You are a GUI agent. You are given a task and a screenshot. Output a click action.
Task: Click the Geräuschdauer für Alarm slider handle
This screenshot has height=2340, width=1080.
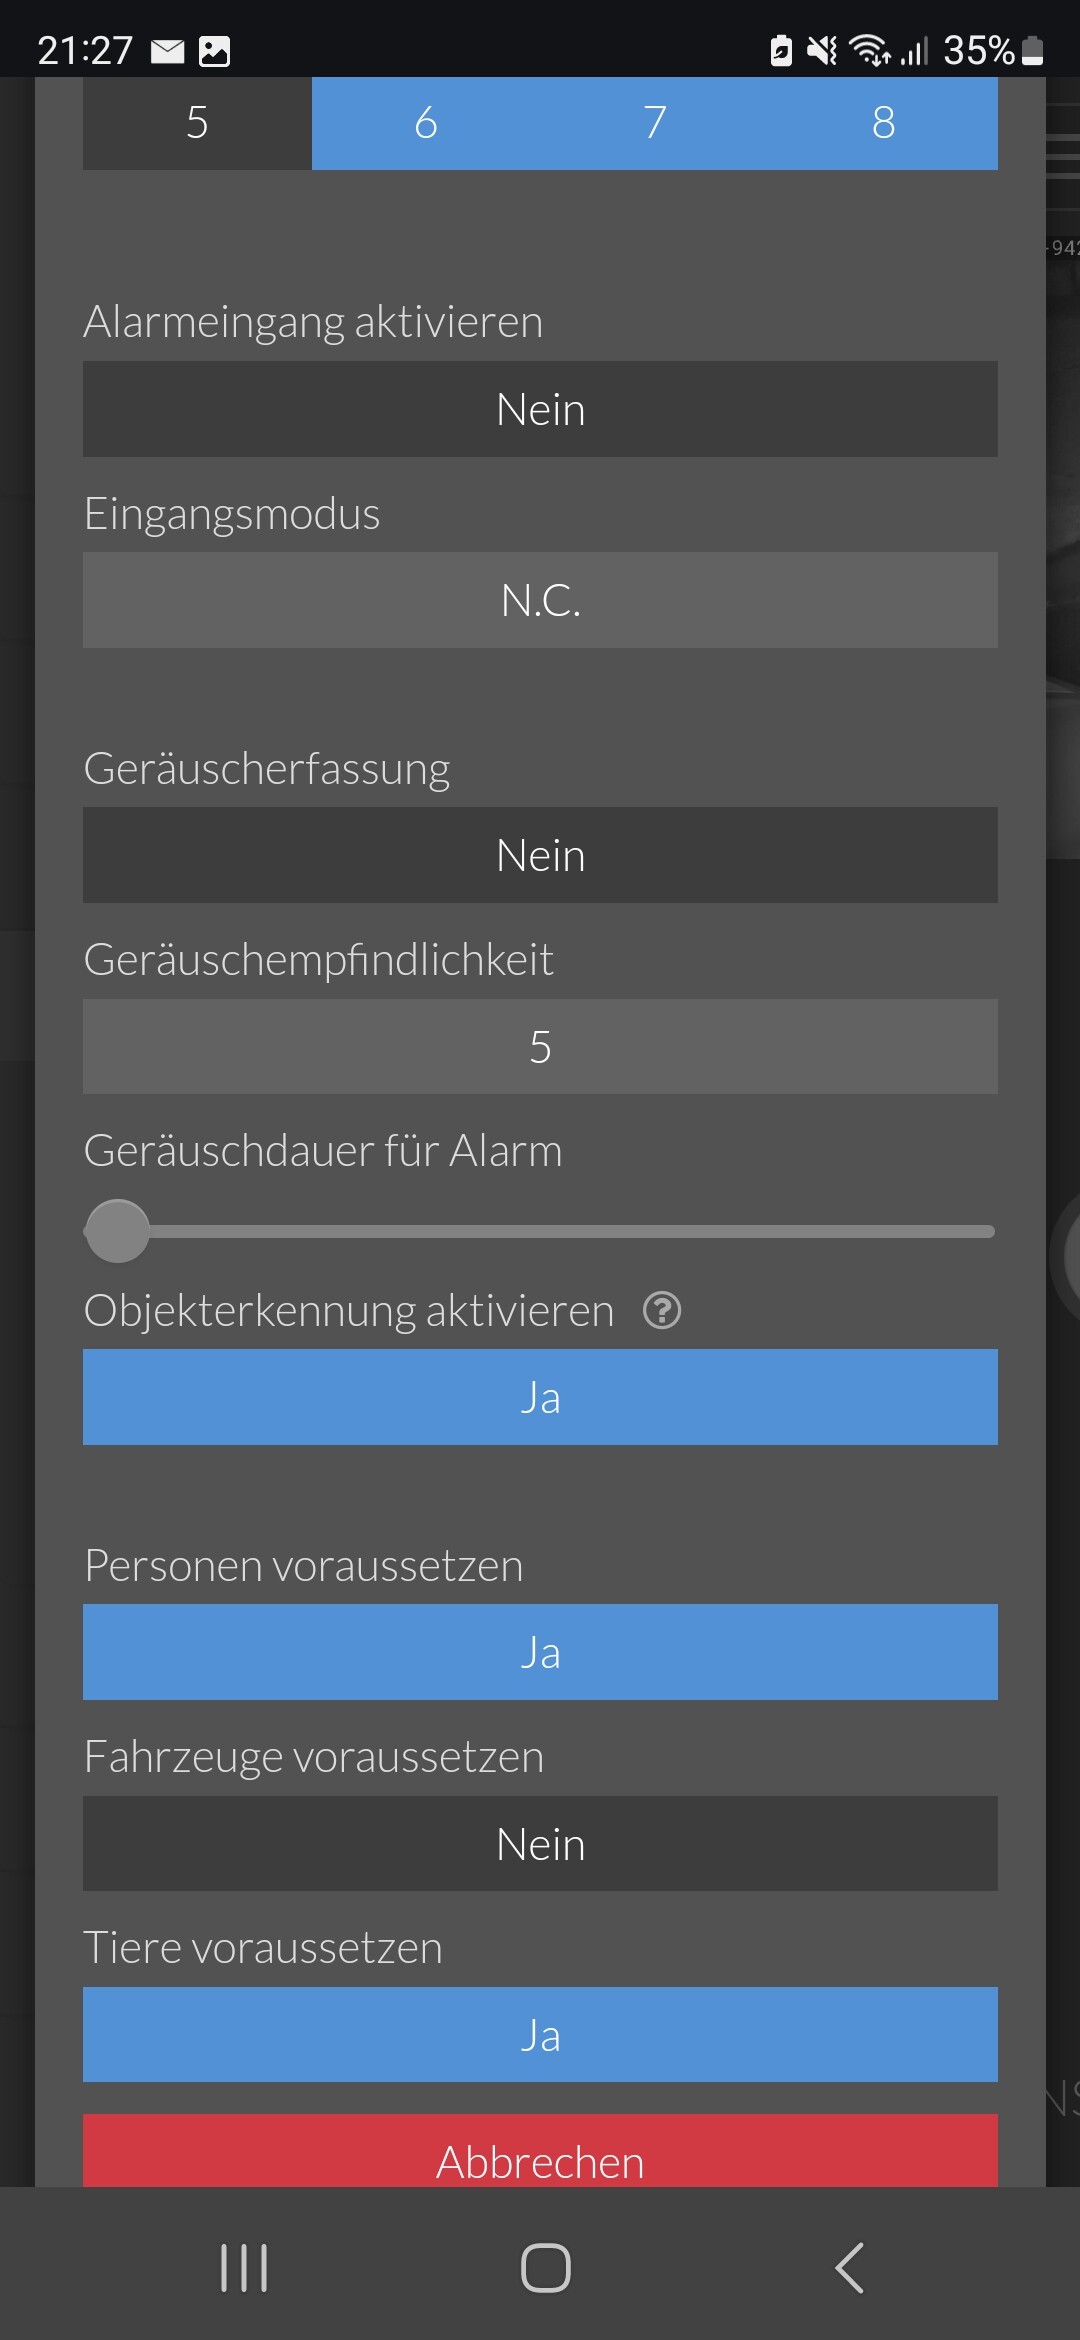coord(117,1231)
